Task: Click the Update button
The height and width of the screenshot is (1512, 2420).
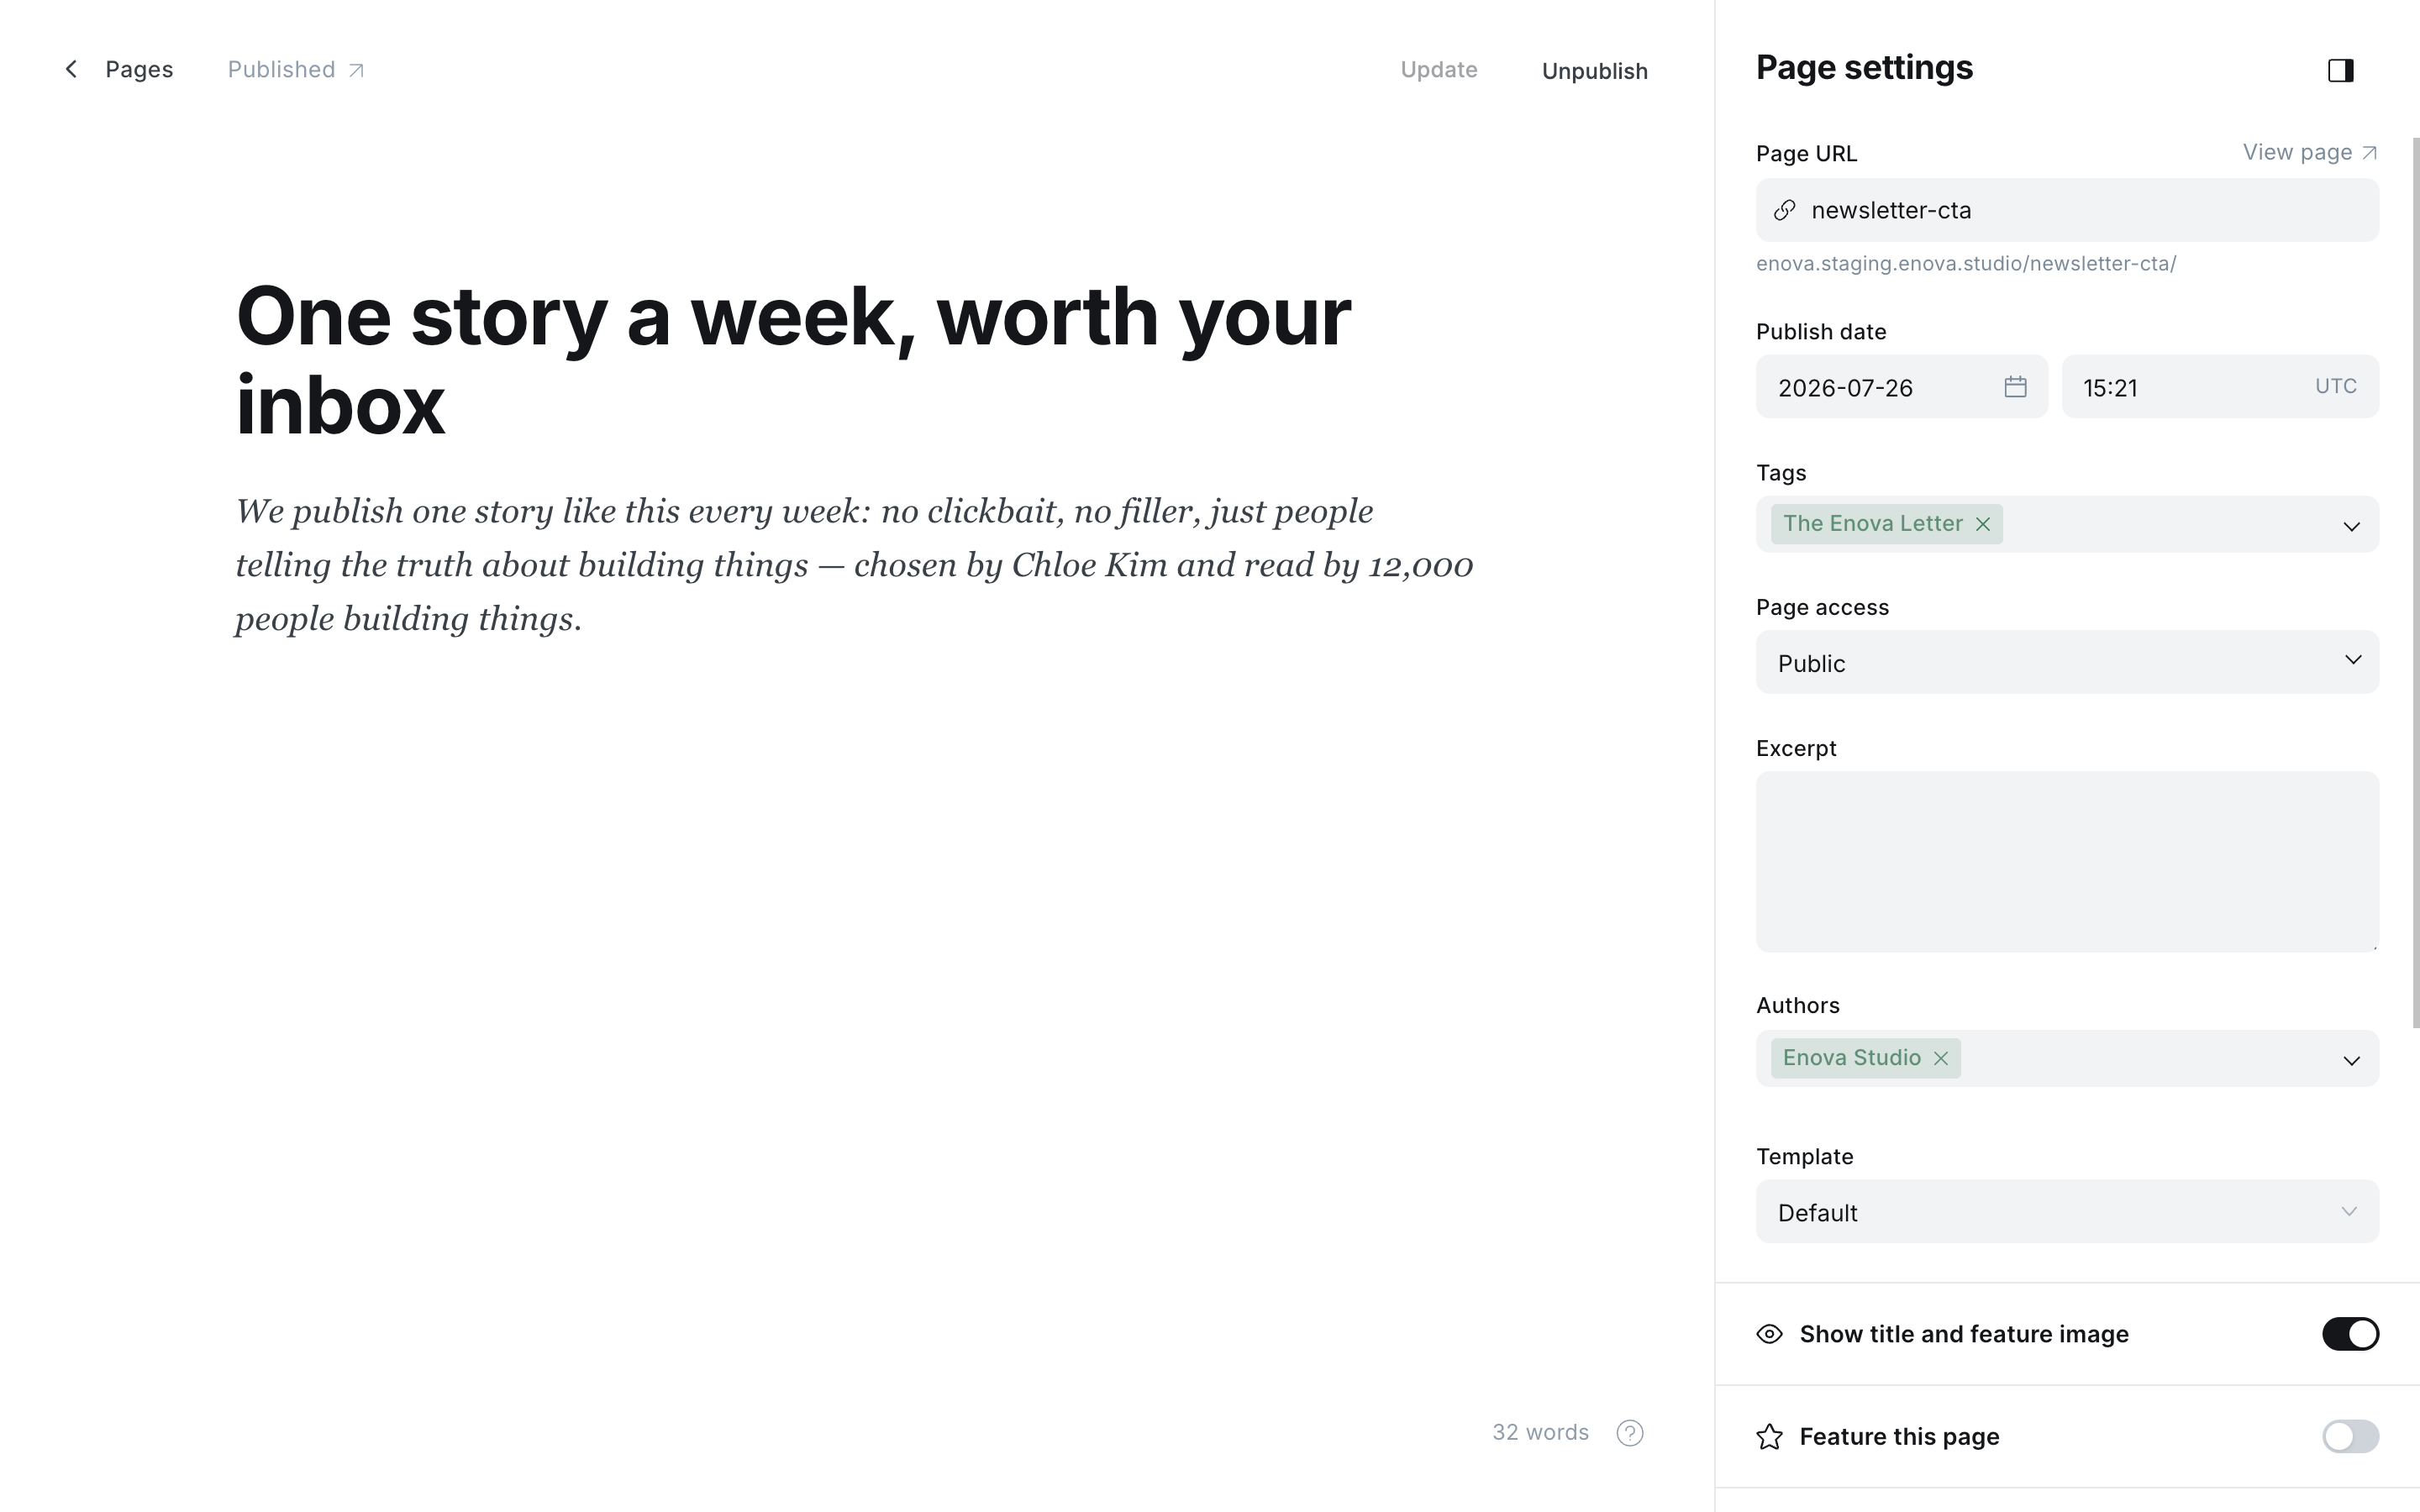Action: 1438,70
